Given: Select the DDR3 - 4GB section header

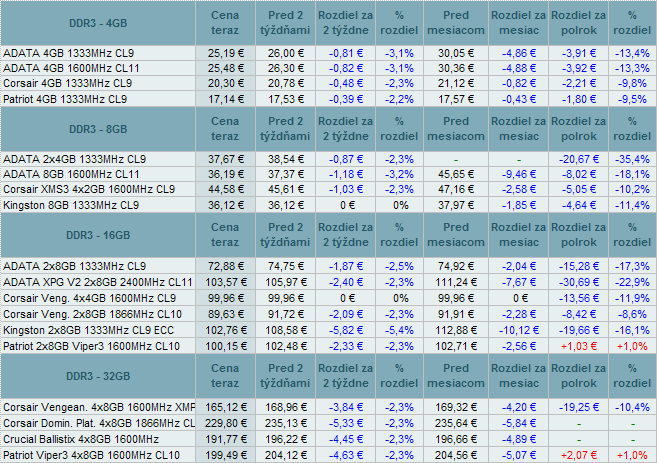Looking at the screenshot, I should tap(98, 23).
